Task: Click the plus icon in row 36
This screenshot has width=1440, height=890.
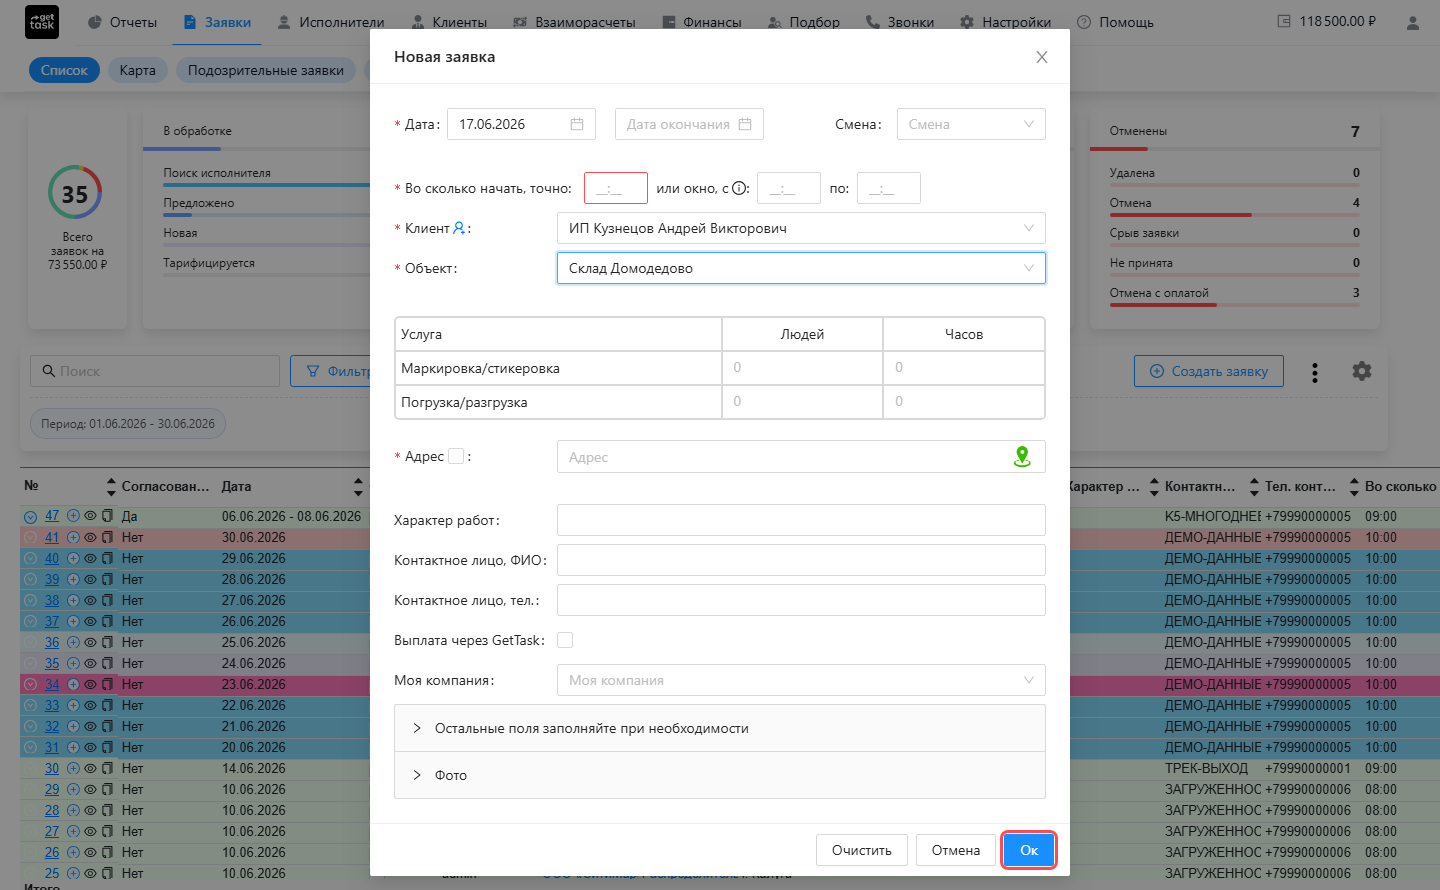Action: 73,642
